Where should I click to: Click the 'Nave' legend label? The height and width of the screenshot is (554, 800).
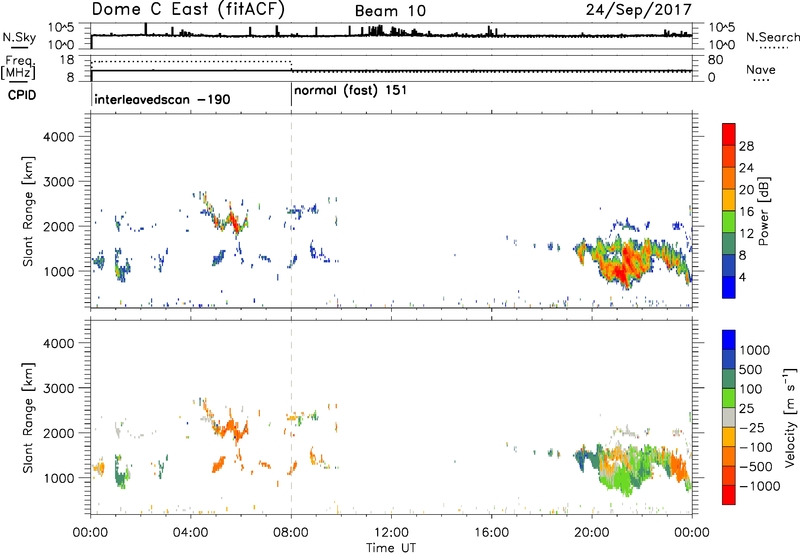[x=760, y=69]
